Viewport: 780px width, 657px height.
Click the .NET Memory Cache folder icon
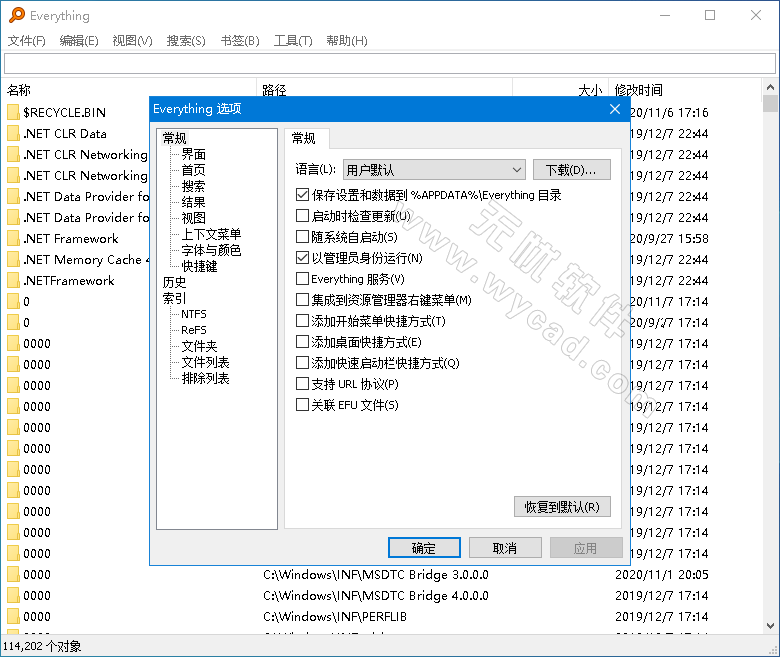[x=13, y=260]
